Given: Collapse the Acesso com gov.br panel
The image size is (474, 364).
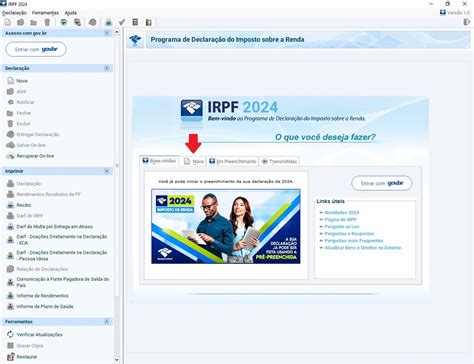Looking at the screenshot, I should pos(107,33).
